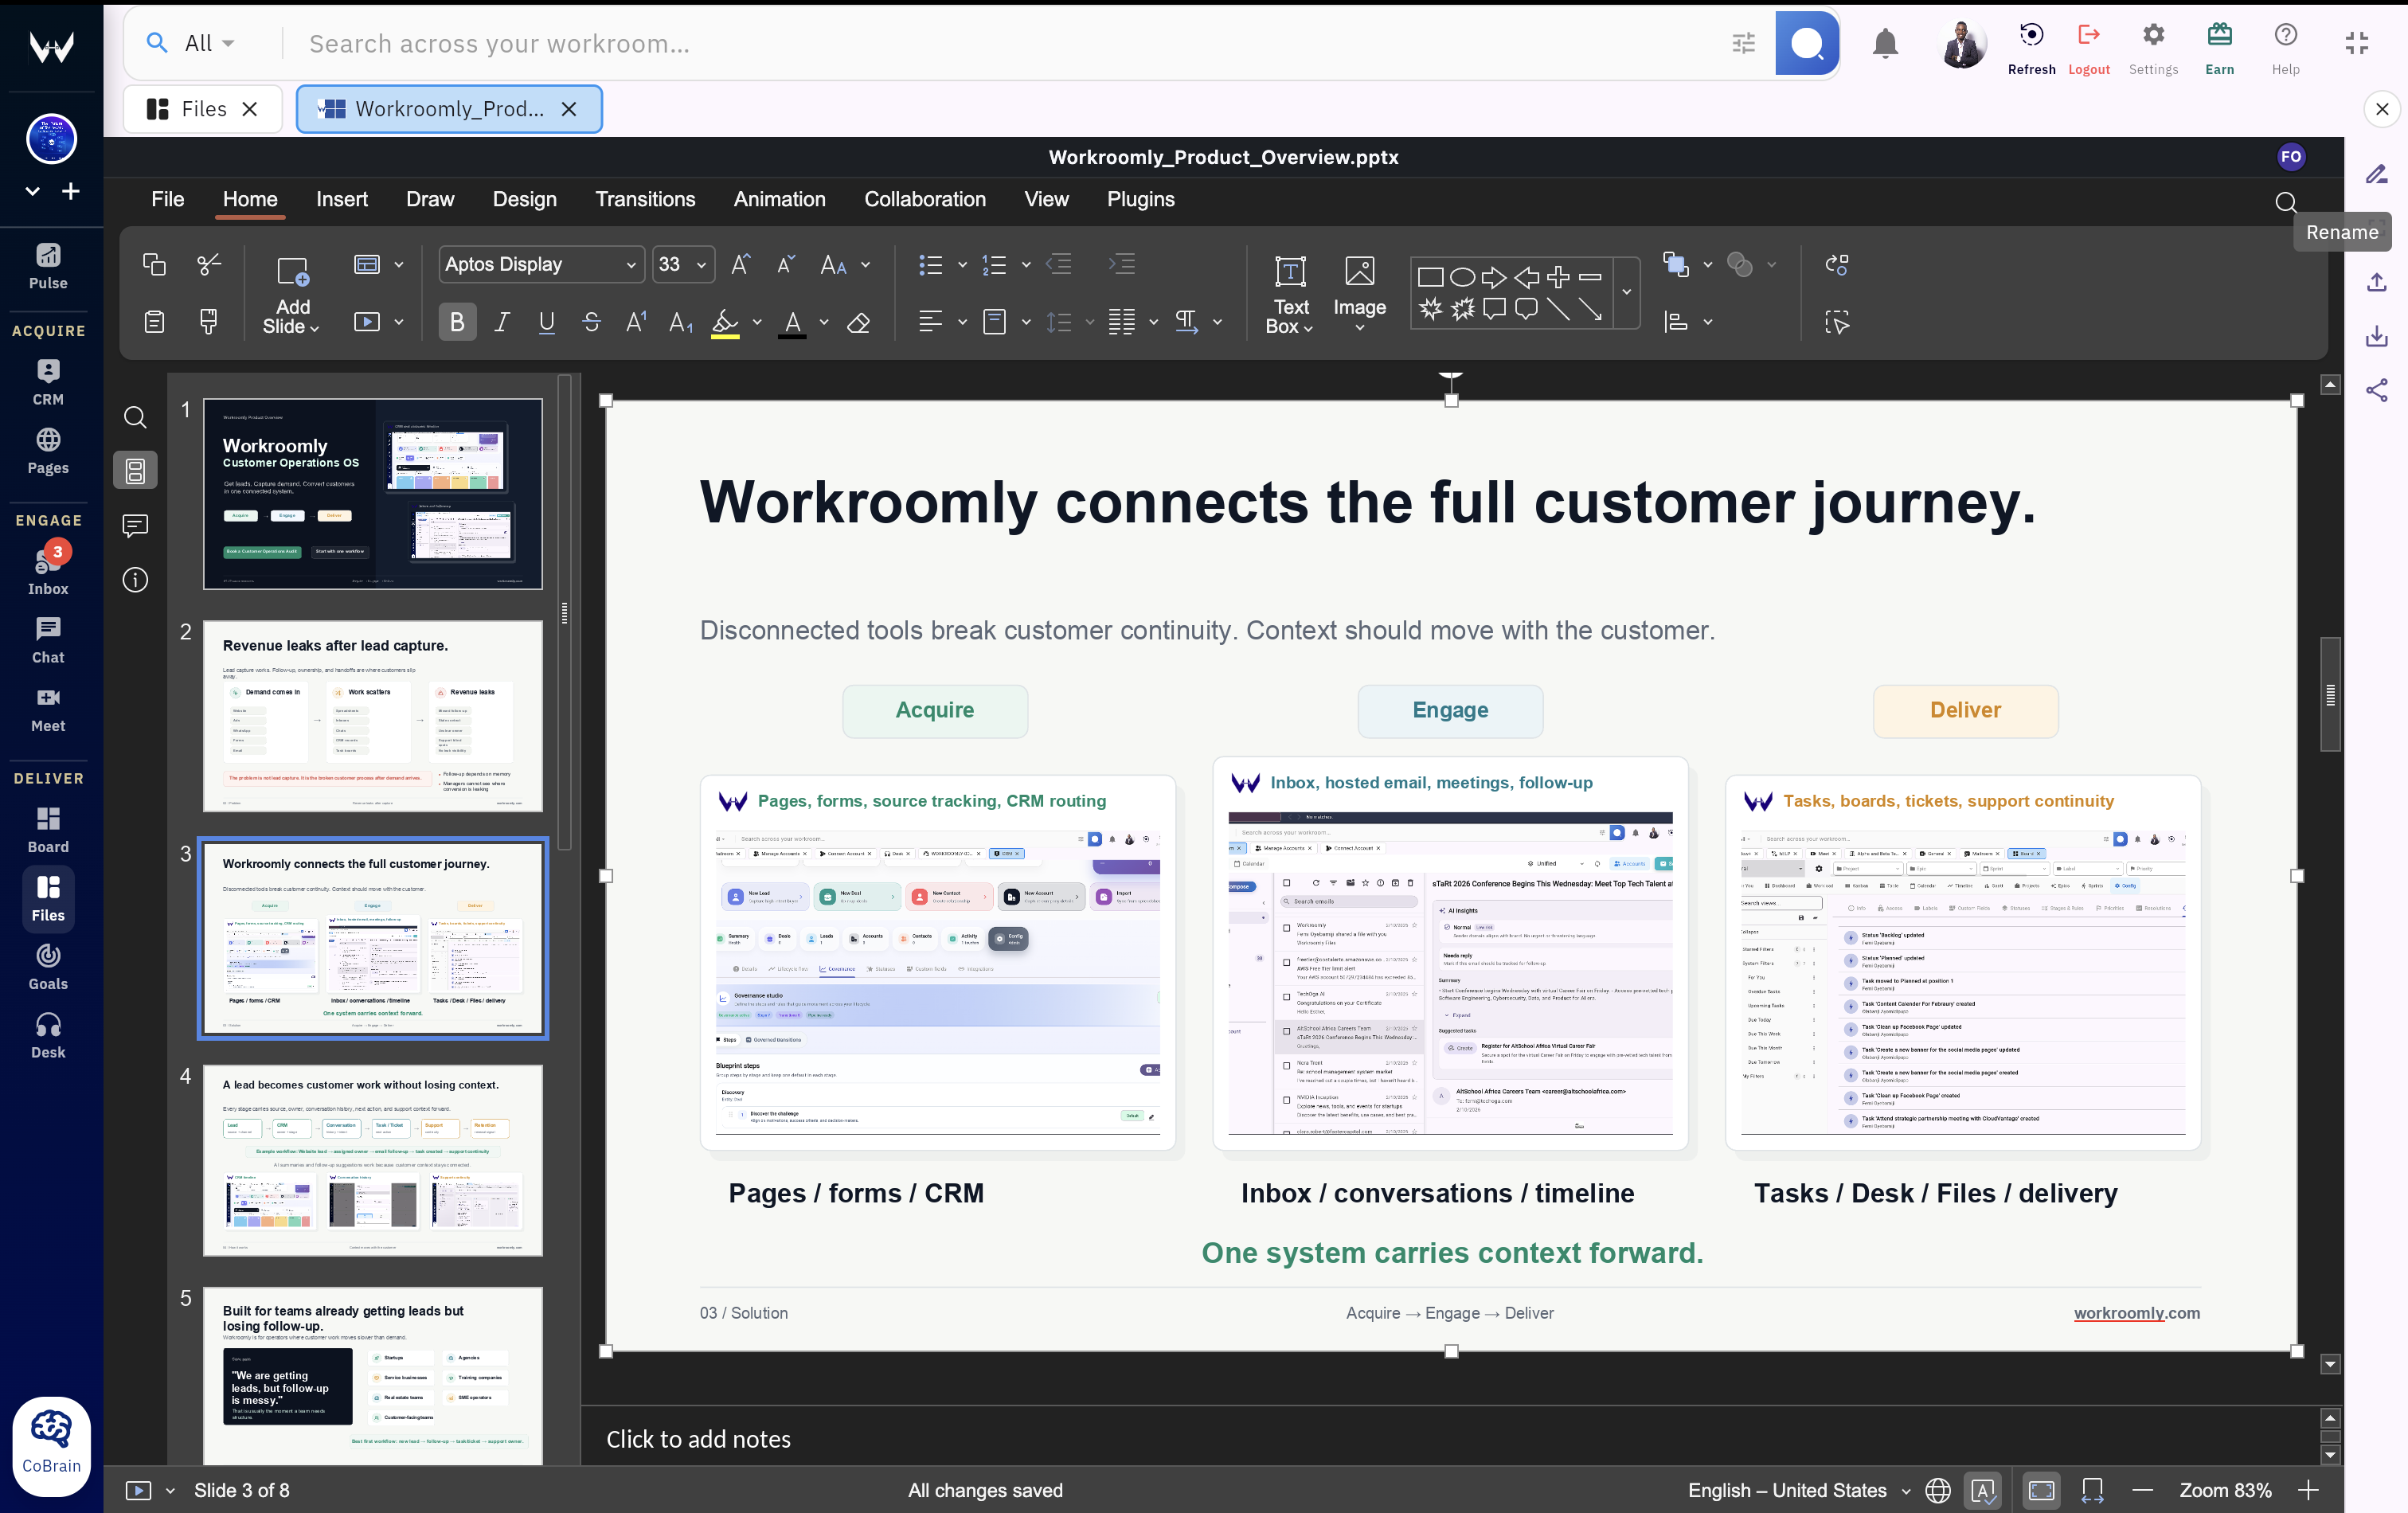Open Settings in the top bar

point(2153,48)
